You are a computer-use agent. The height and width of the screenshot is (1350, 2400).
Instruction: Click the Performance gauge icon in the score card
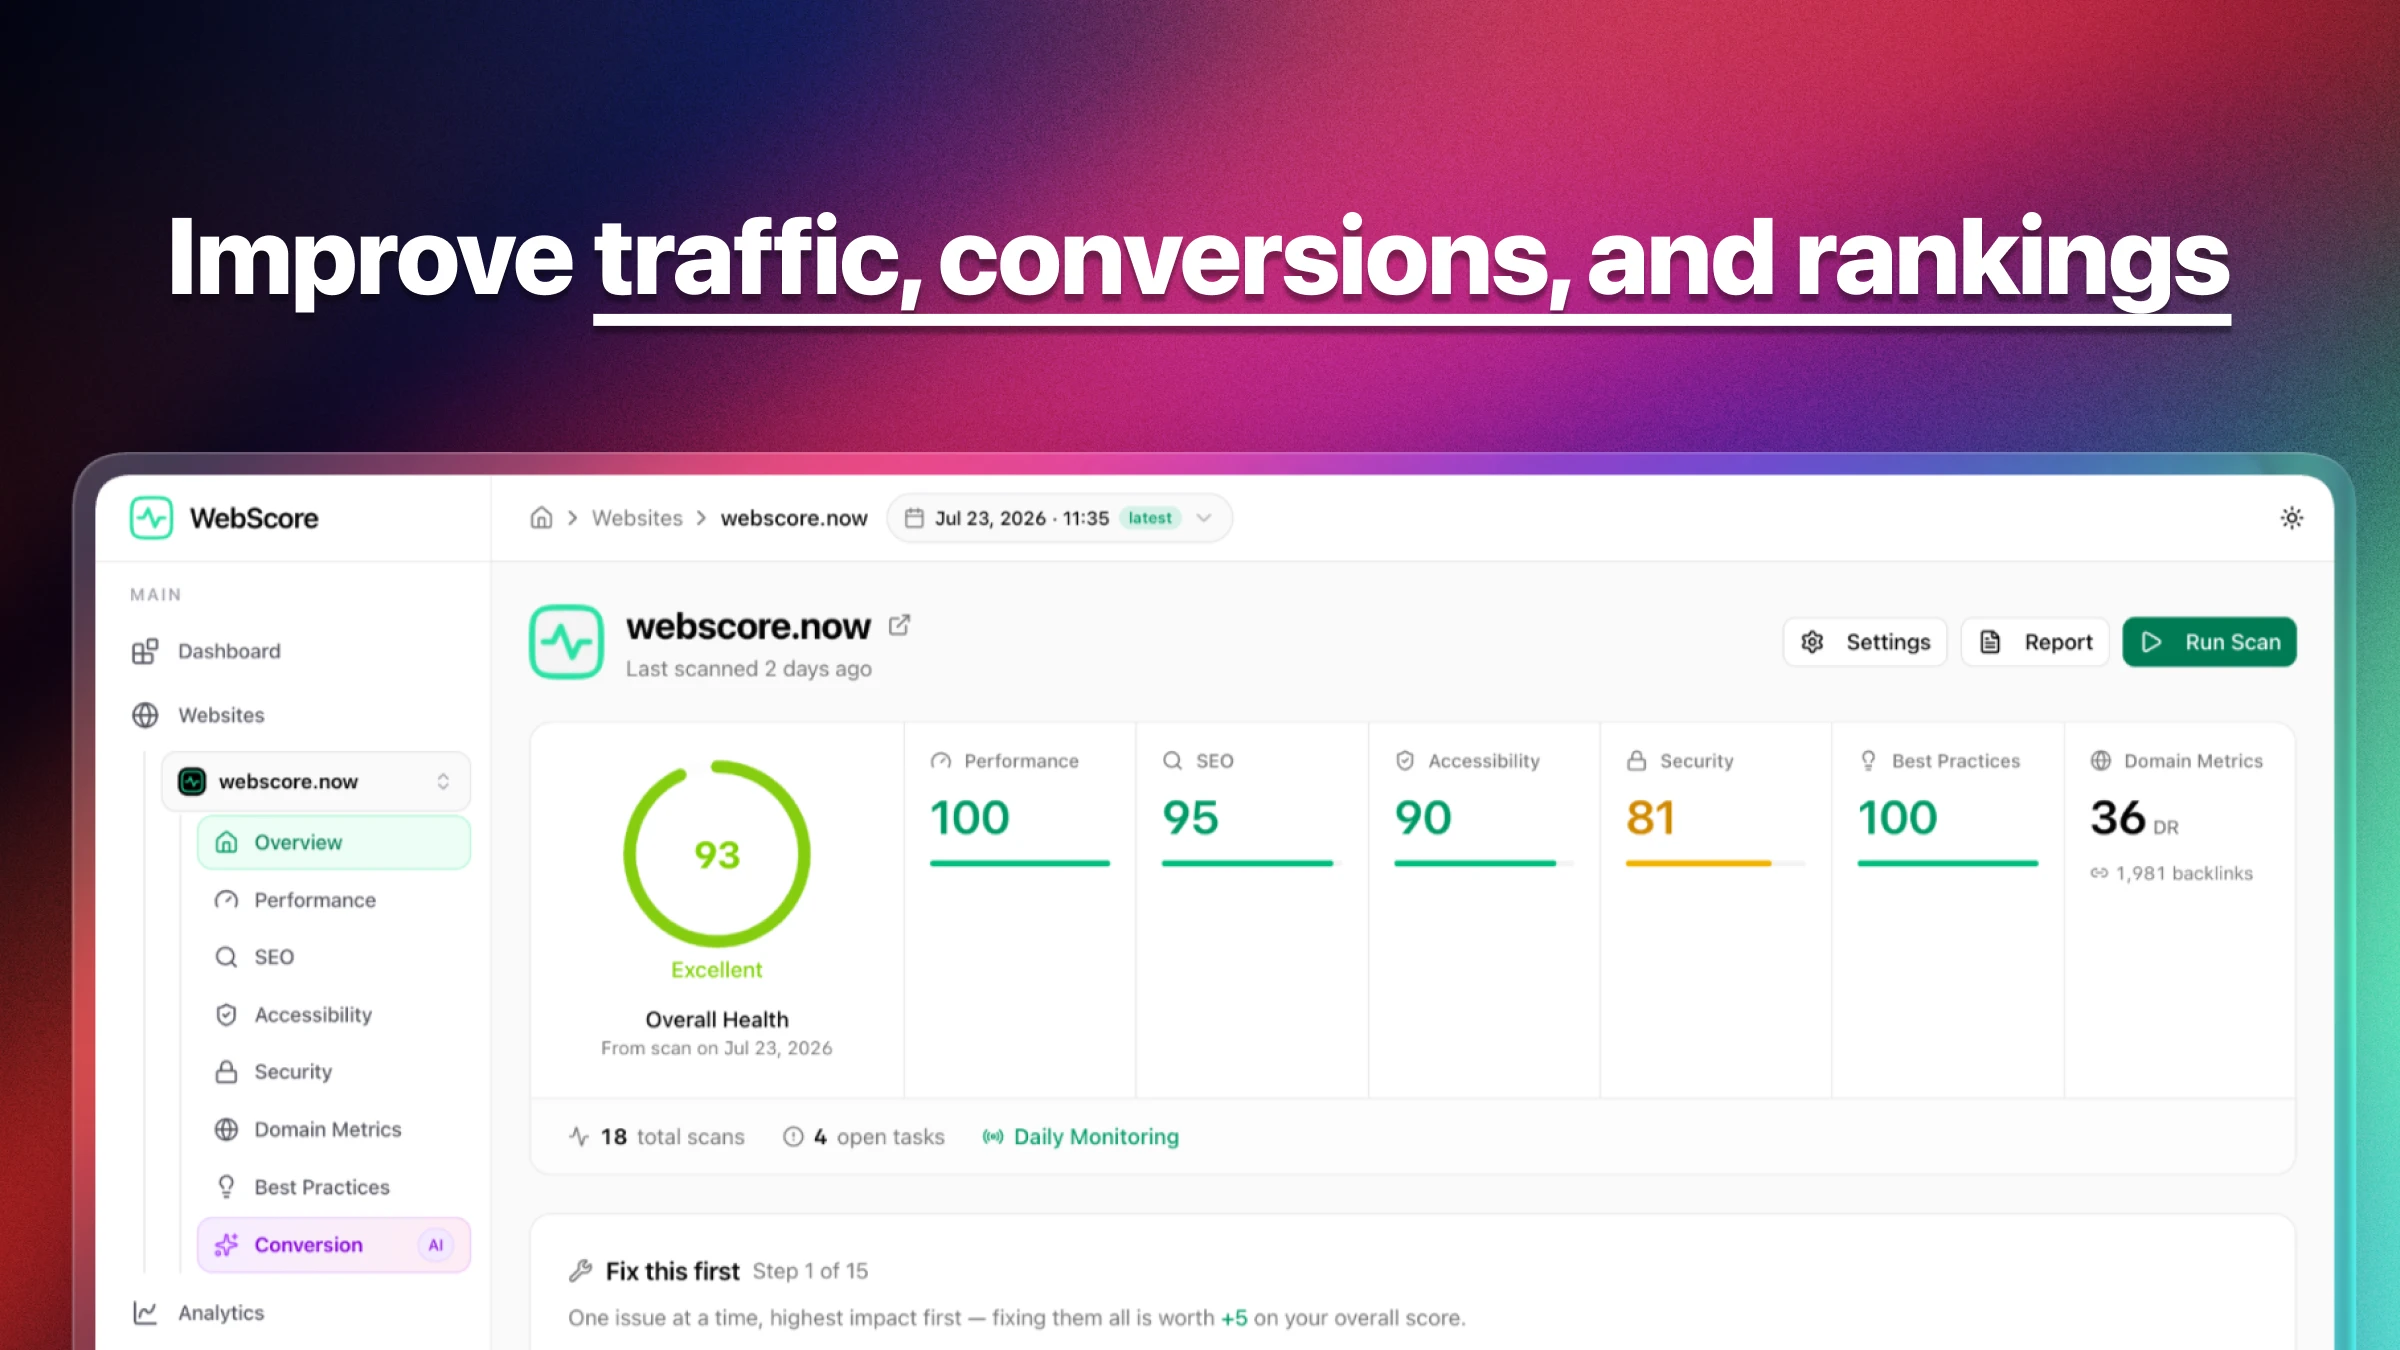point(941,761)
